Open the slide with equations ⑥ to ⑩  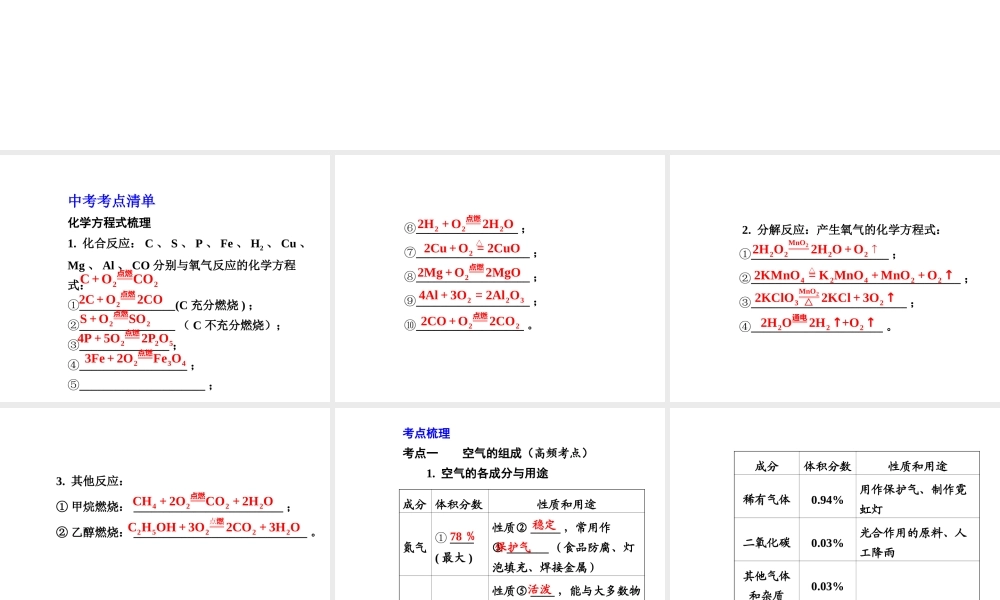click(x=500, y=278)
